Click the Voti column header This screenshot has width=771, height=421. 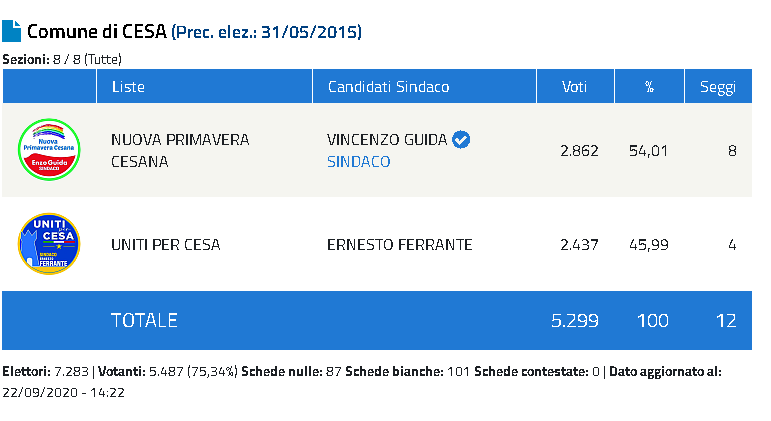click(575, 87)
